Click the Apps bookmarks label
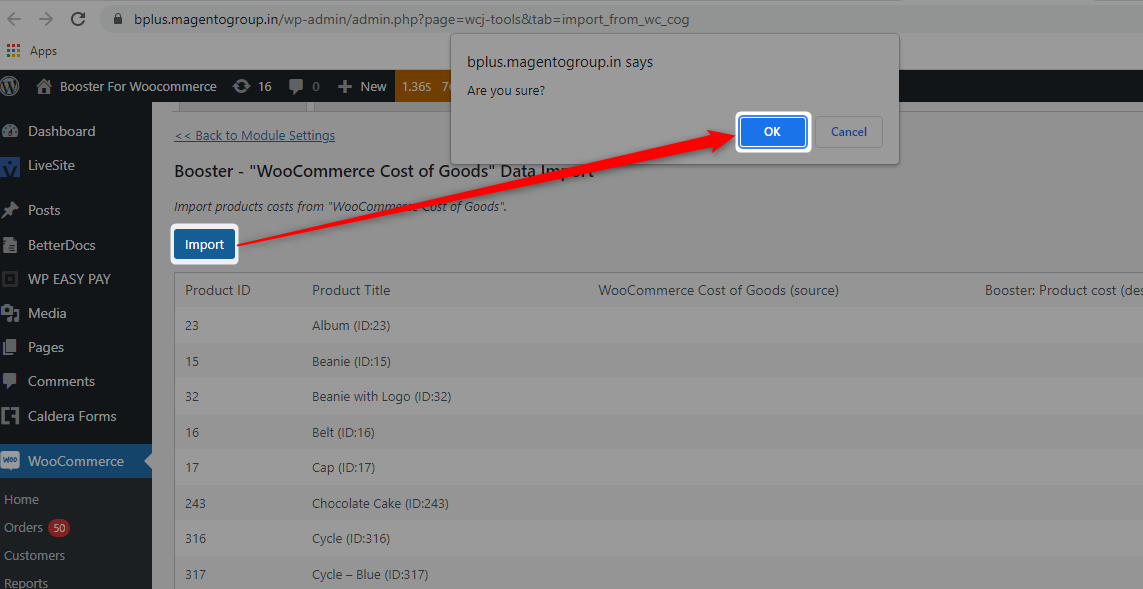The image size is (1143, 589). pyautogui.click(x=43, y=51)
